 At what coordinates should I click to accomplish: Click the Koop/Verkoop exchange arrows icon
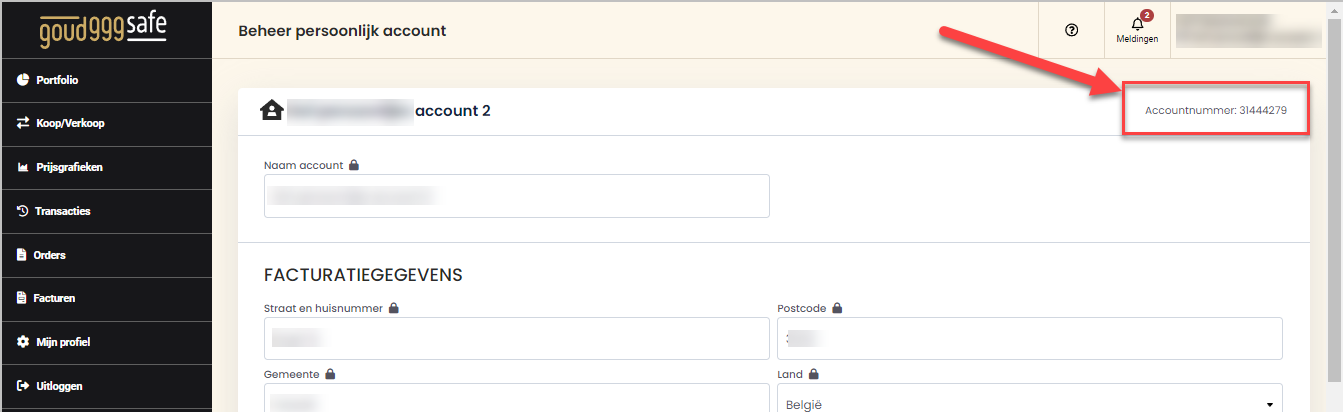(22, 124)
